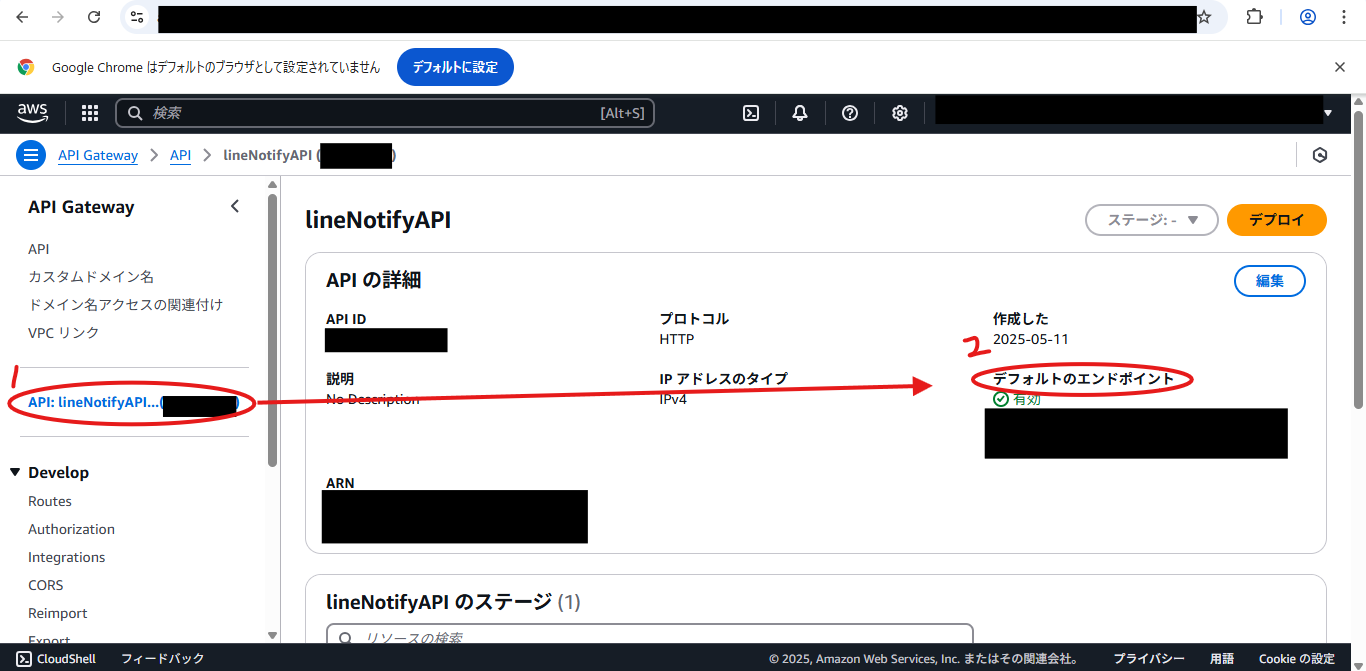
Task: Open the AWS services grid menu
Action: point(90,113)
